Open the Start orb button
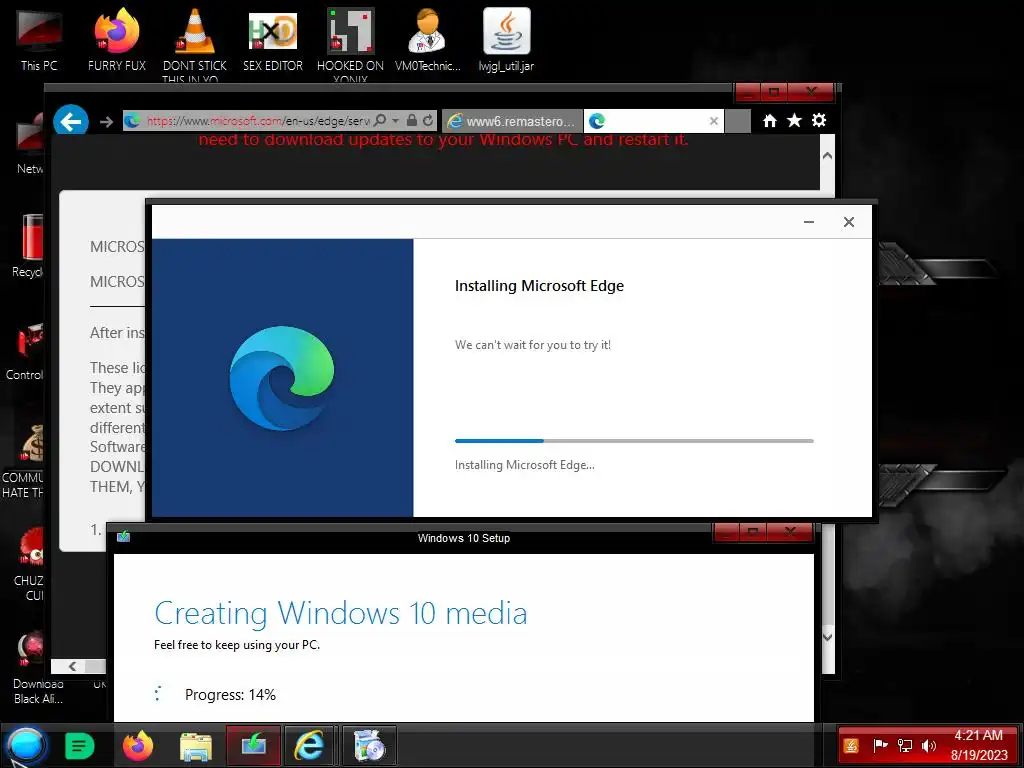The width and height of the screenshot is (1024, 768). point(26,746)
